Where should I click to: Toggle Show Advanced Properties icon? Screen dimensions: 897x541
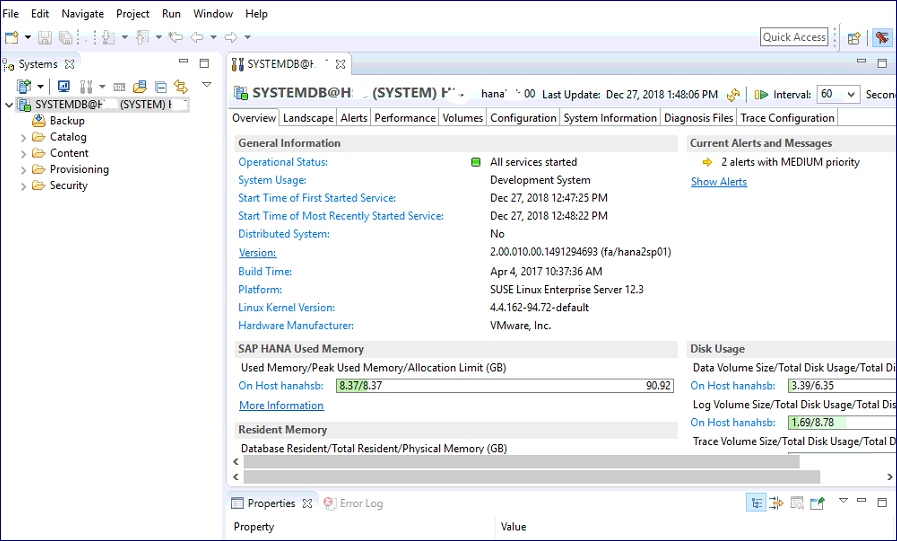[x=776, y=503]
